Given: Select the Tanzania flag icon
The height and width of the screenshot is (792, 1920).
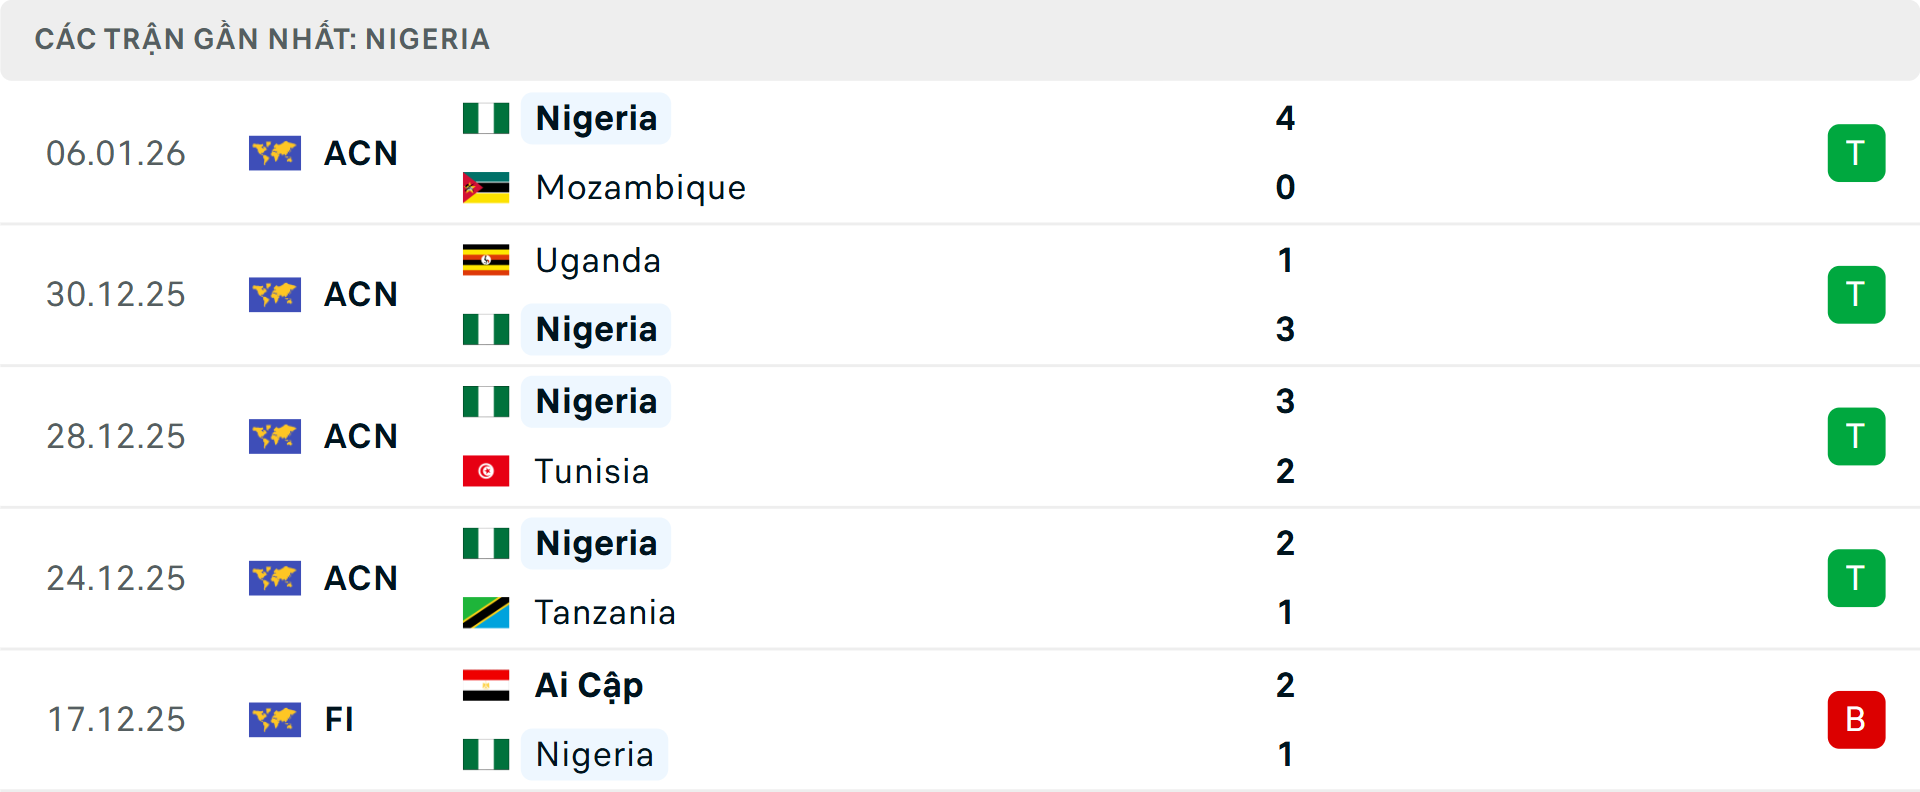Looking at the screenshot, I should tap(486, 612).
